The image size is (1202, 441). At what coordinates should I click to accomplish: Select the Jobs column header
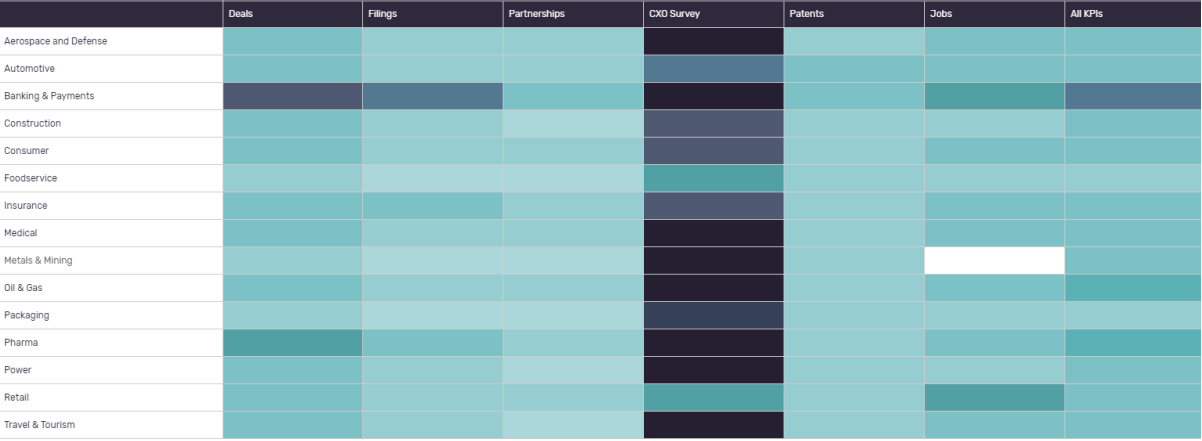(941, 14)
